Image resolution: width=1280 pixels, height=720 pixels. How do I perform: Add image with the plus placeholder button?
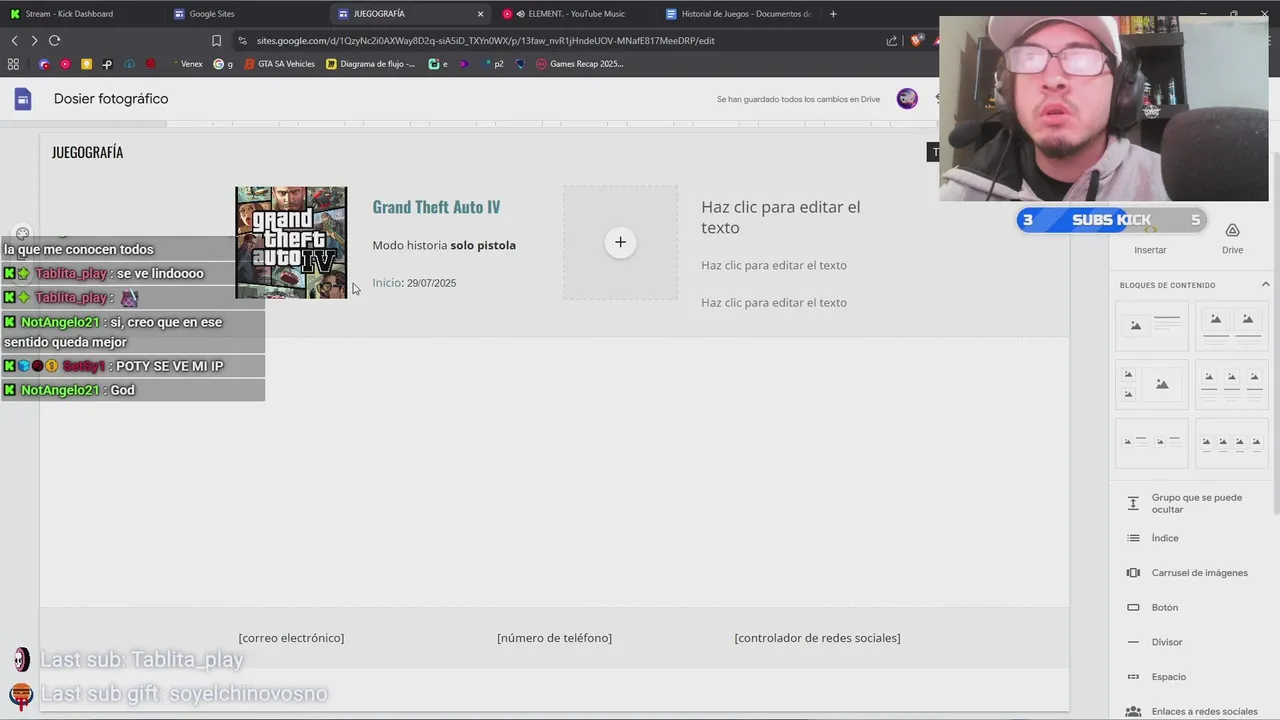tap(620, 242)
